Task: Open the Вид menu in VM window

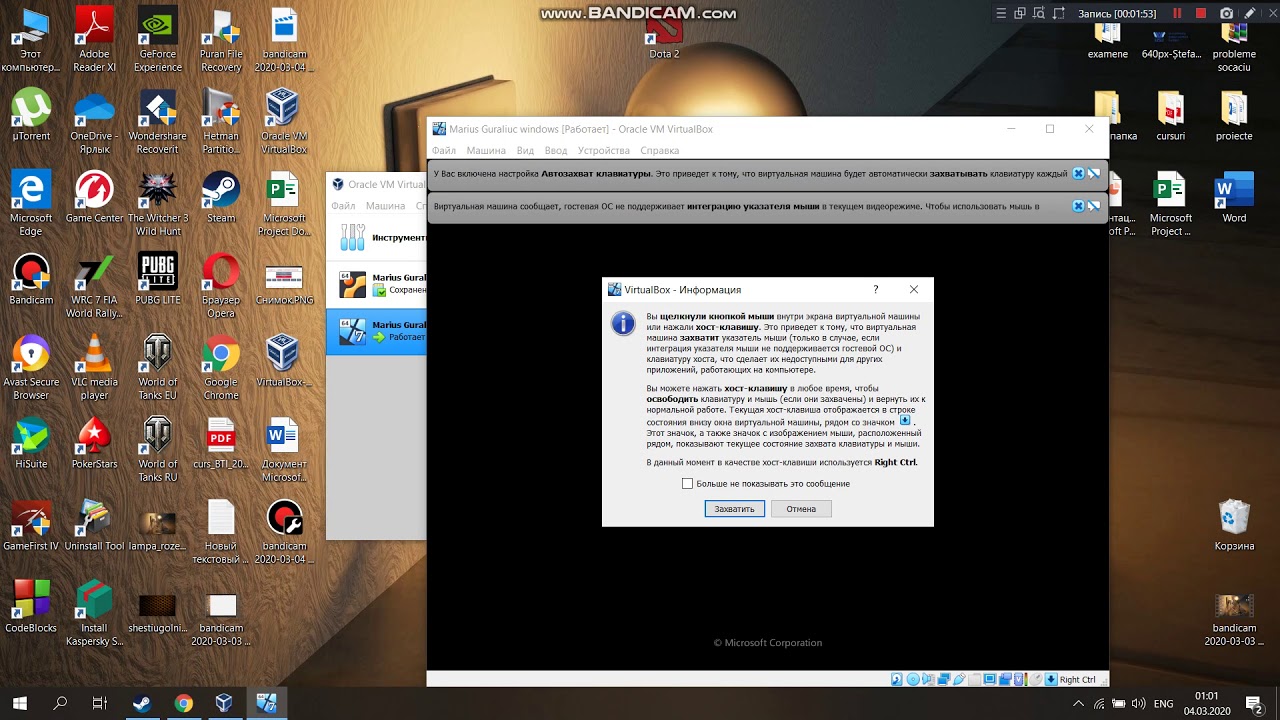Action: (x=525, y=150)
